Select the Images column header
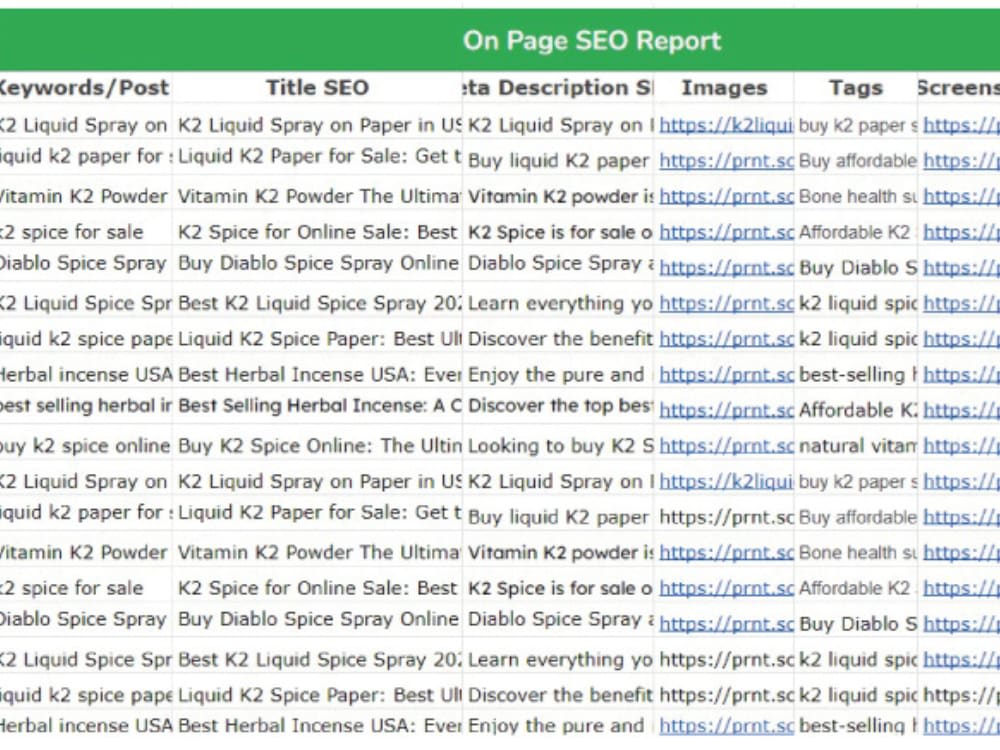Image resolution: width=1000 pixels, height=750 pixels. (724, 88)
